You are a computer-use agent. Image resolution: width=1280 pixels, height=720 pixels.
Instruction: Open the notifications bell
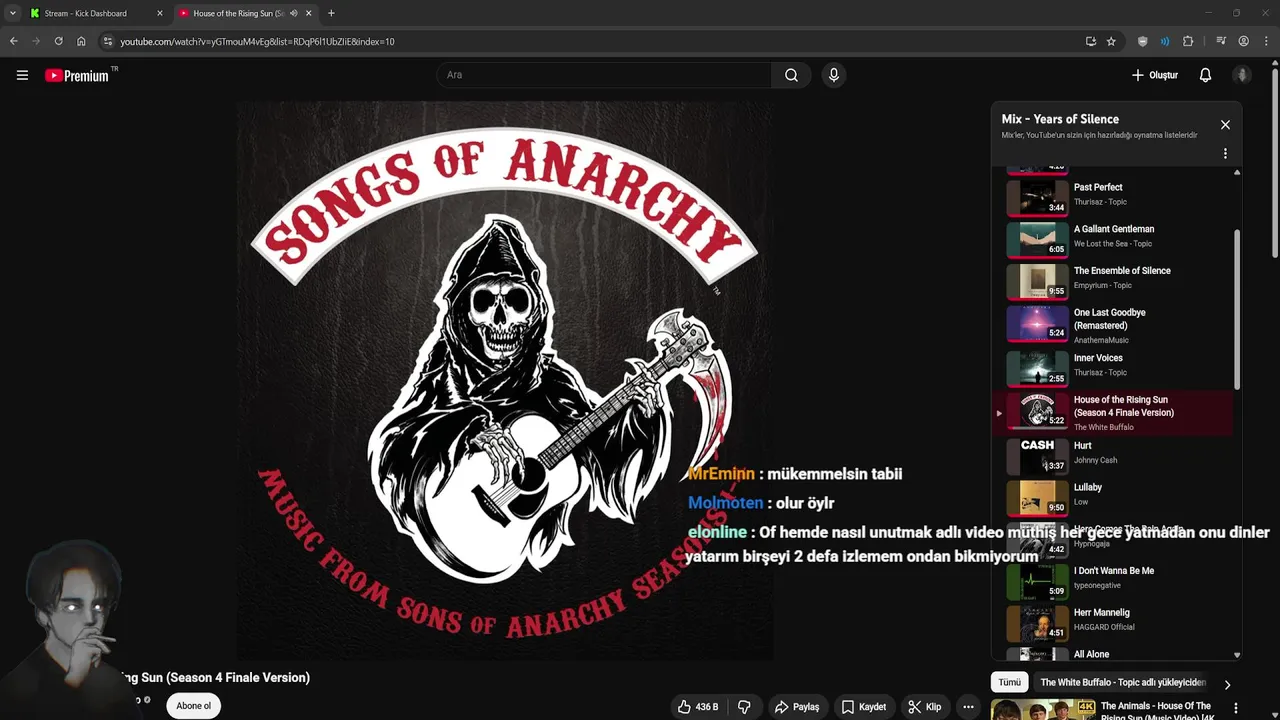[1205, 75]
